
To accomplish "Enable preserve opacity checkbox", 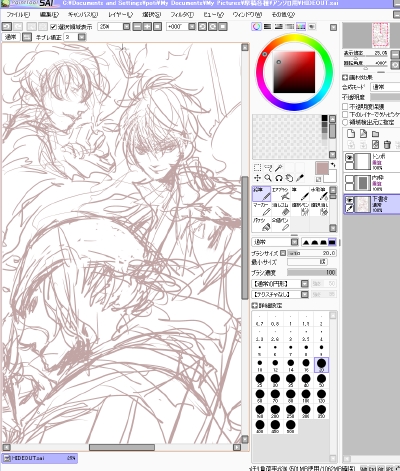I will 346,107.
